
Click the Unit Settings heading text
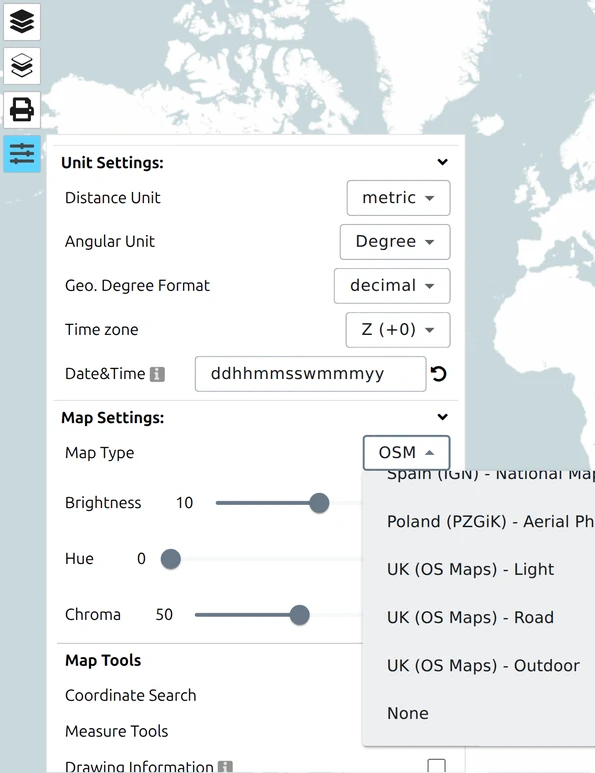point(112,163)
